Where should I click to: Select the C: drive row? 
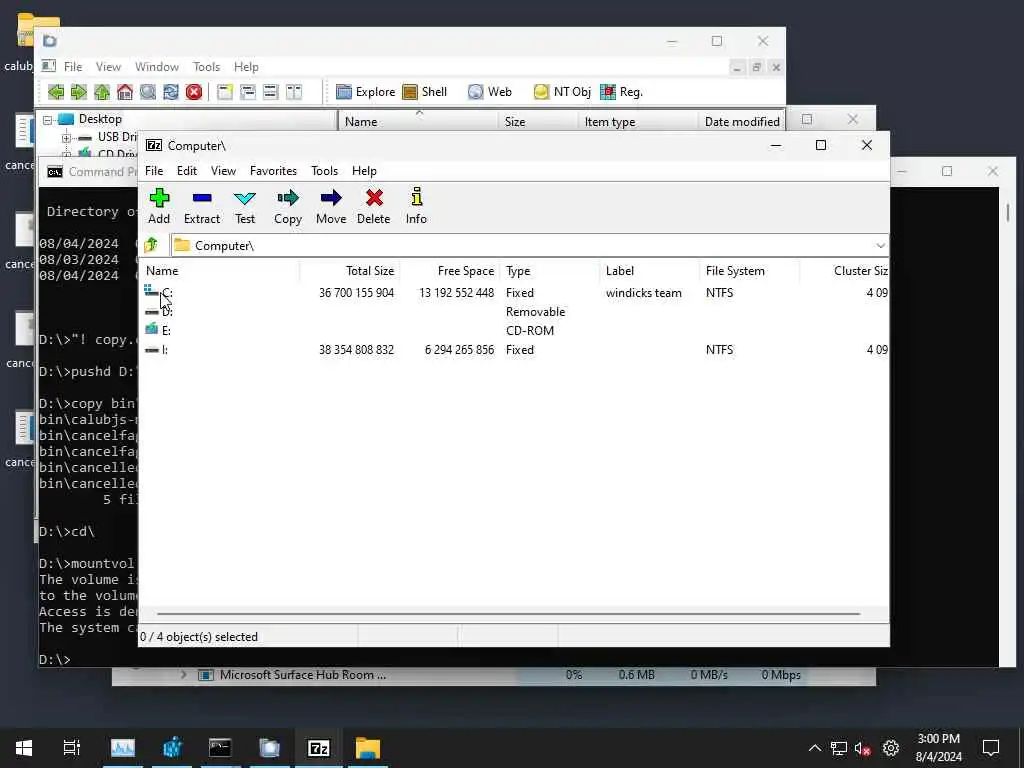(514, 293)
